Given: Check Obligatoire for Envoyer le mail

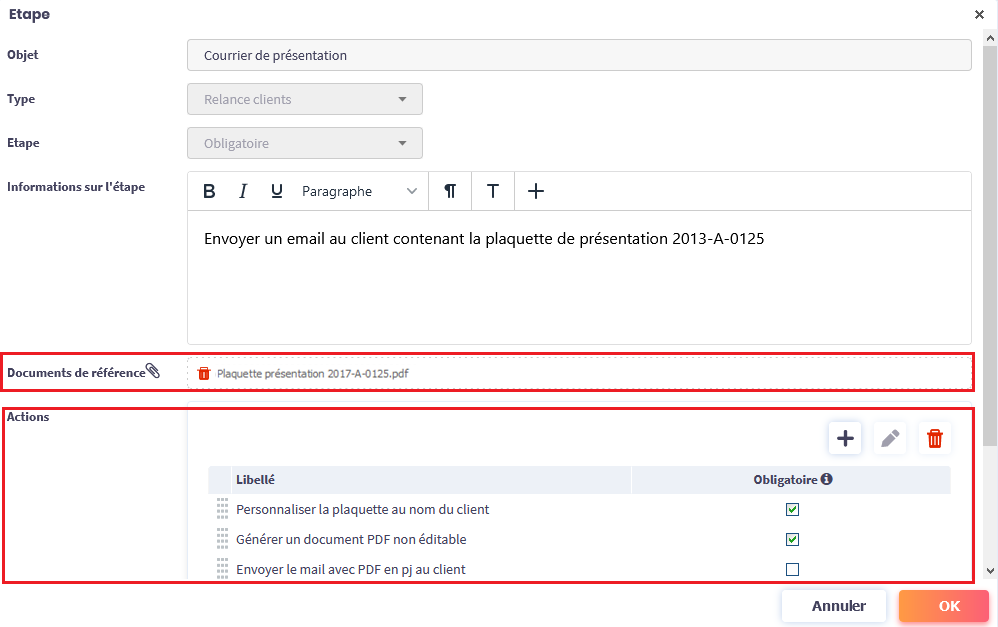Looking at the screenshot, I should click(x=792, y=569).
